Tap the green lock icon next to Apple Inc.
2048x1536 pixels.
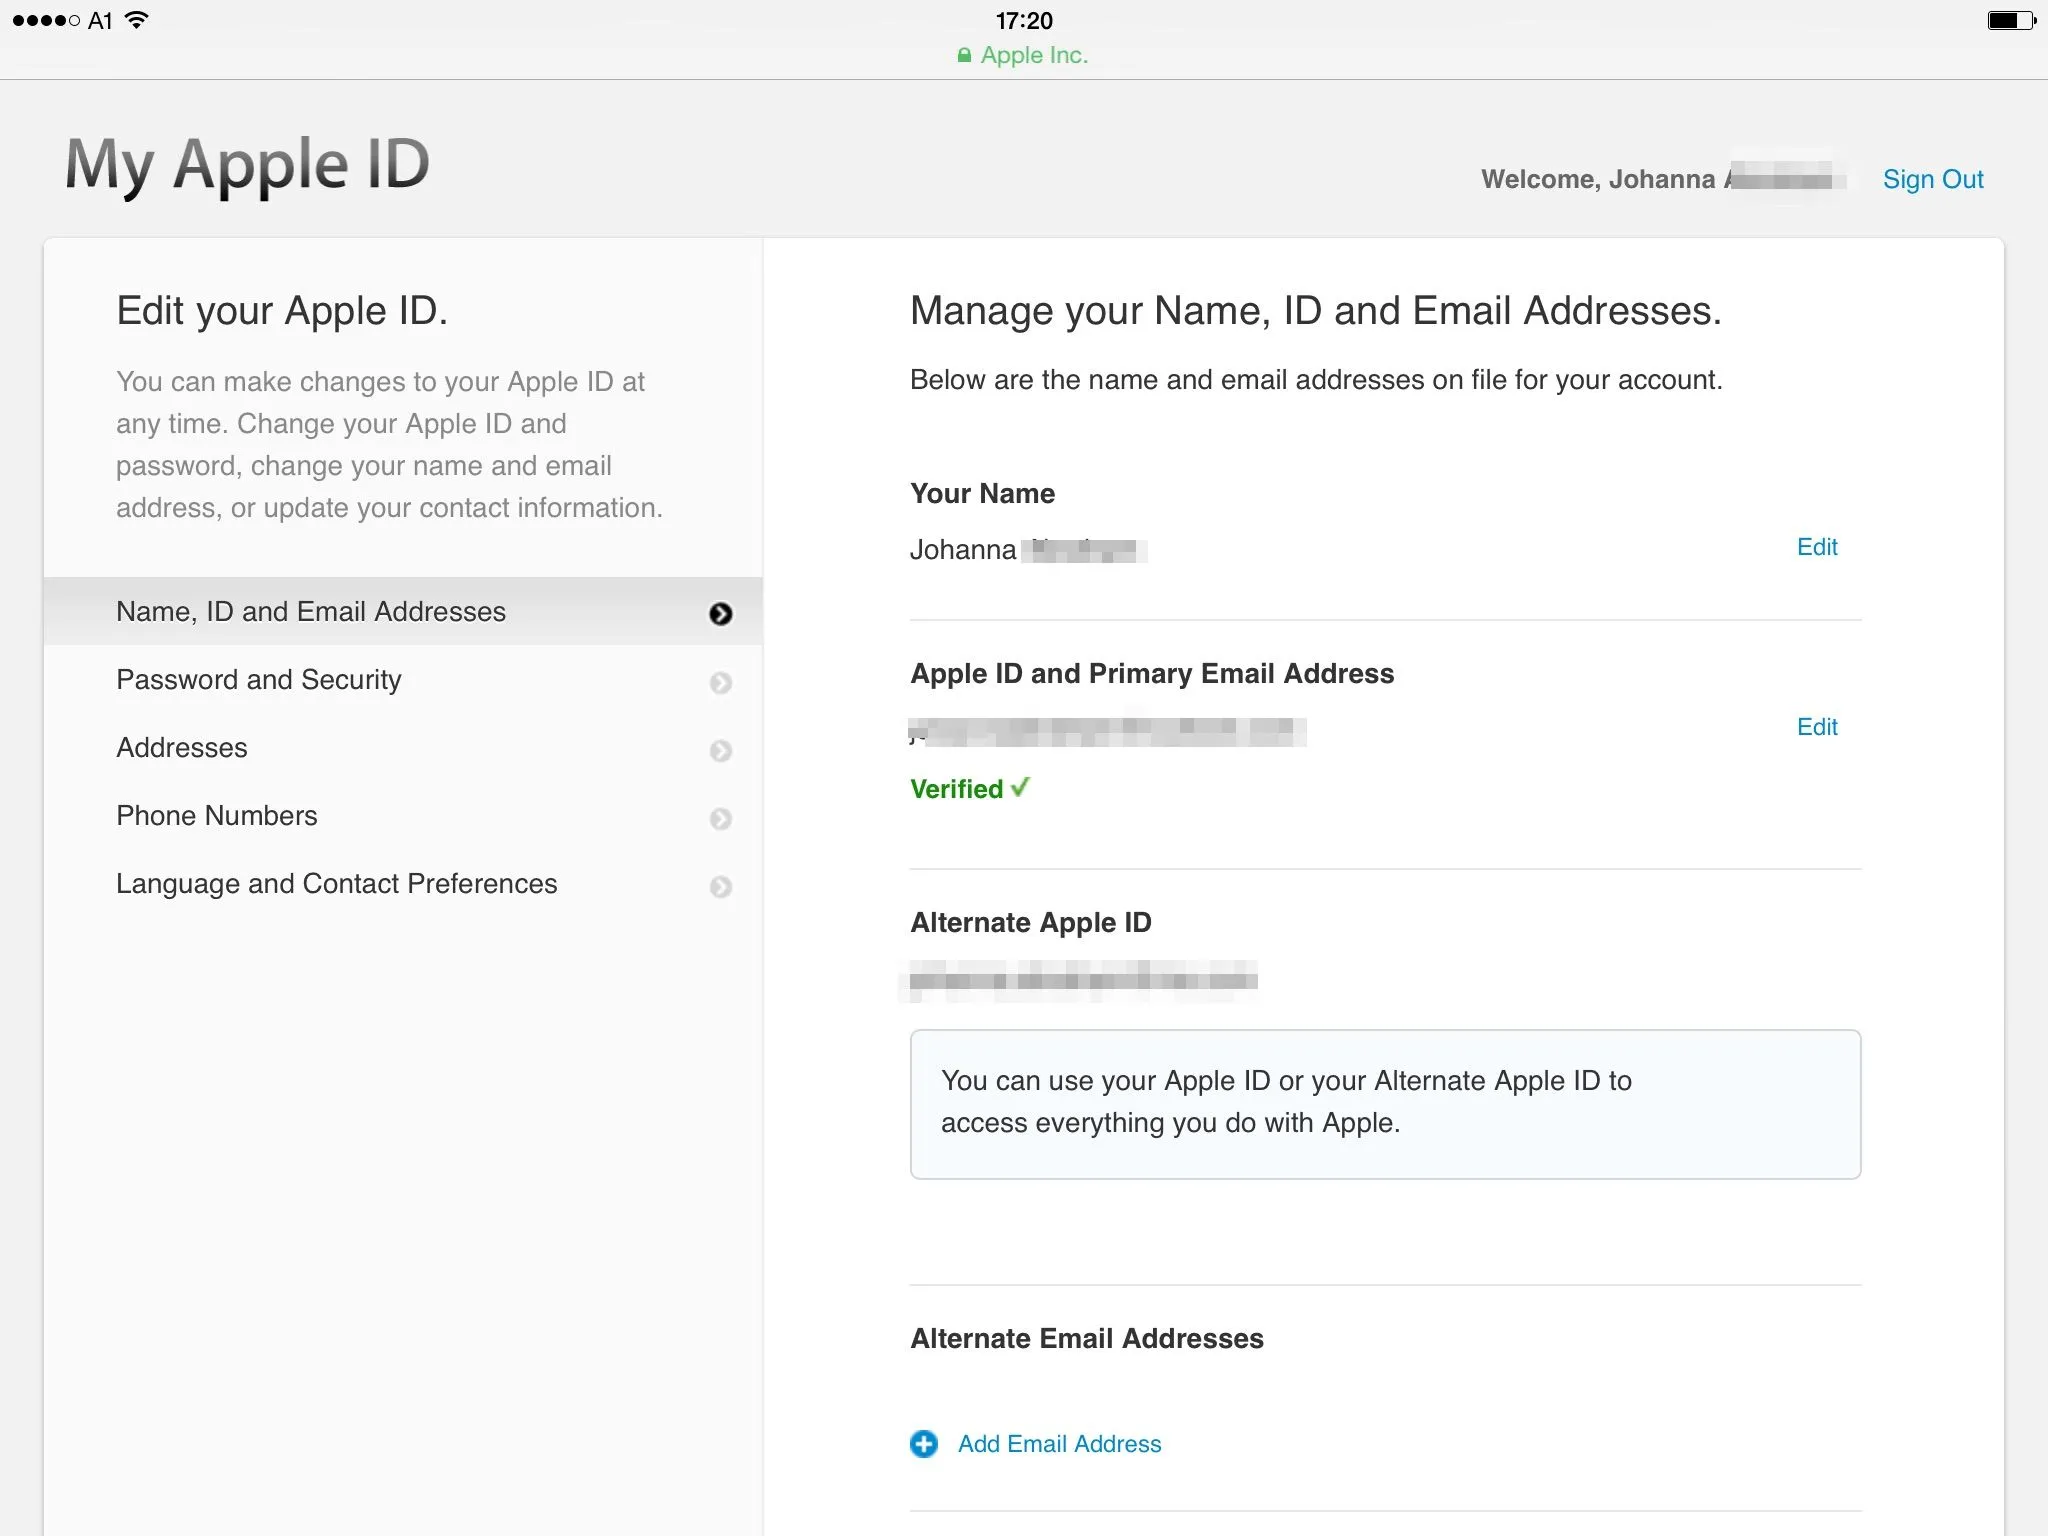[964, 56]
